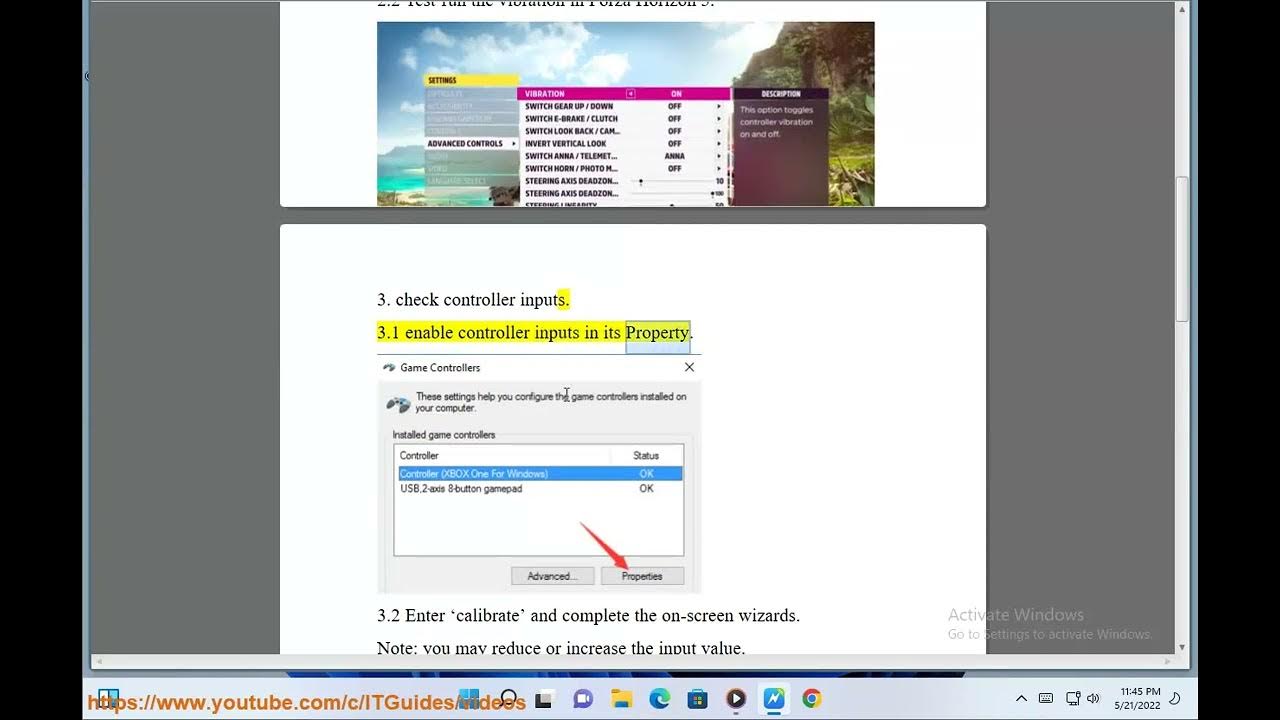The image size is (1280, 720).
Task: Select the active blue document app icon
Action: [x=774, y=699]
